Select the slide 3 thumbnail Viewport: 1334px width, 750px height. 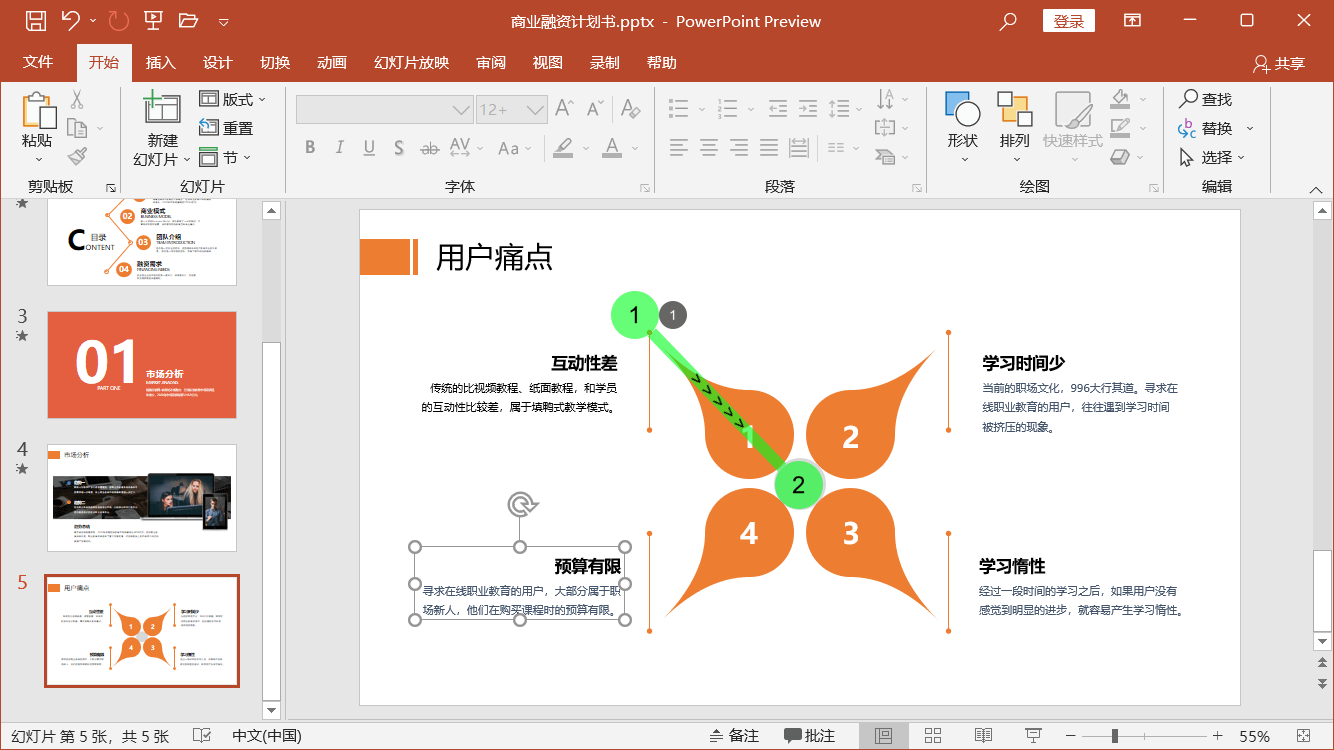(x=141, y=364)
